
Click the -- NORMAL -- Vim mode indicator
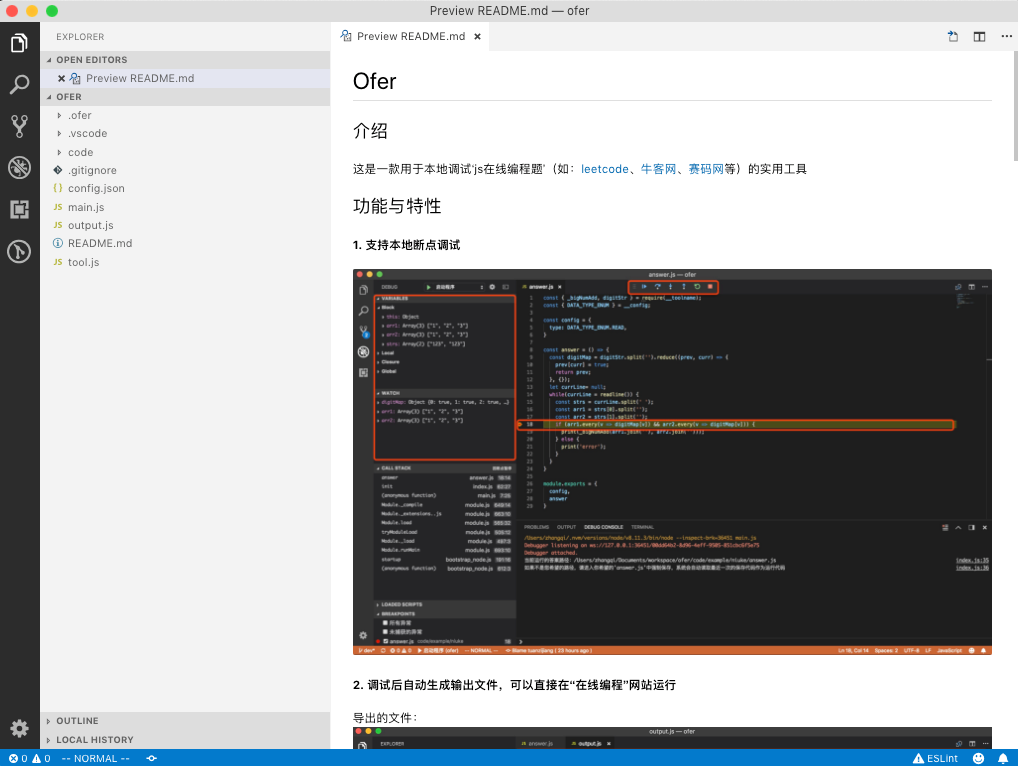click(95, 758)
